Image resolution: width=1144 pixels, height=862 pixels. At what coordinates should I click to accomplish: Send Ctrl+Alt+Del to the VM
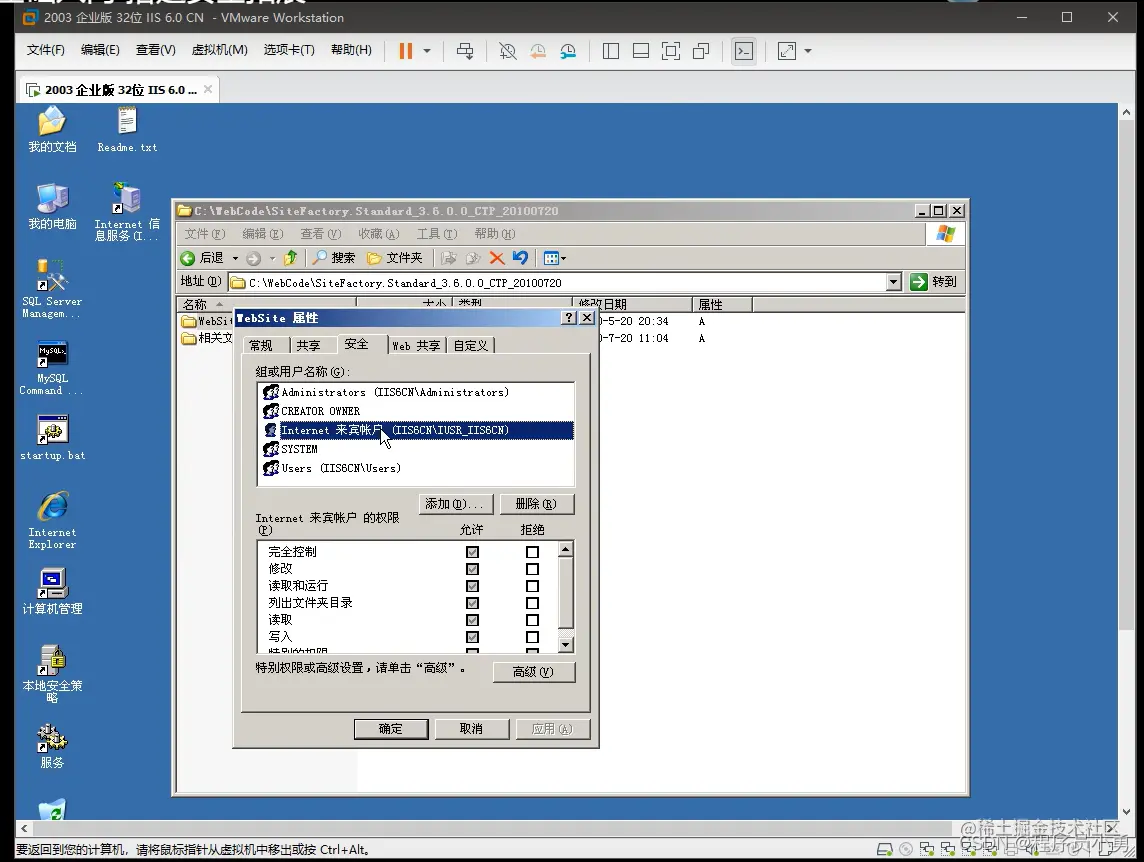point(465,51)
